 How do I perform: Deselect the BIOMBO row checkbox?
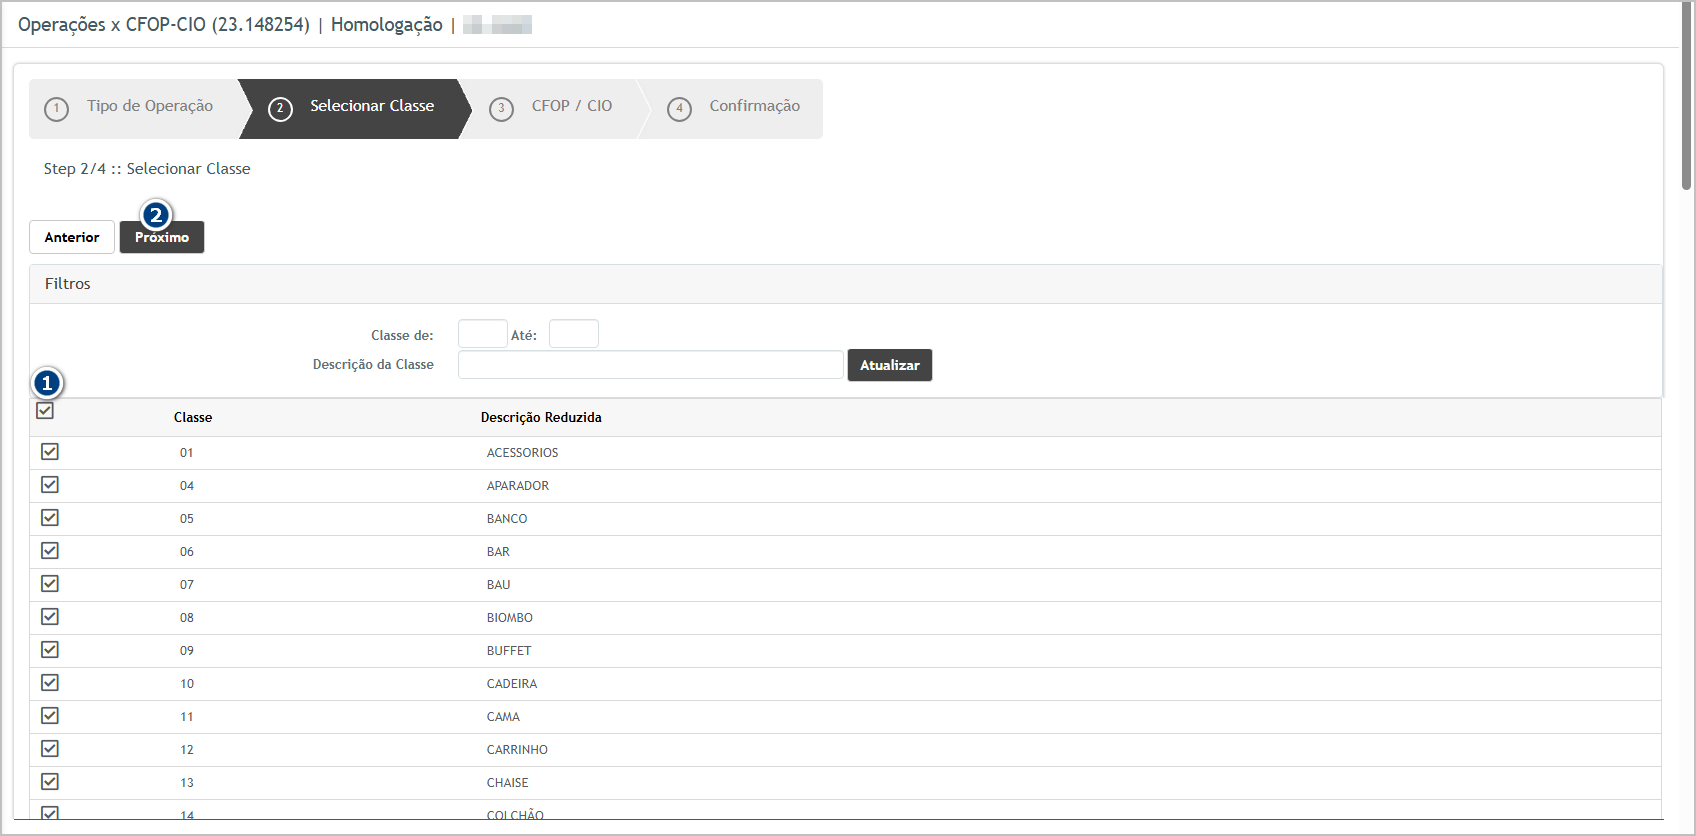click(x=50, y=617)
